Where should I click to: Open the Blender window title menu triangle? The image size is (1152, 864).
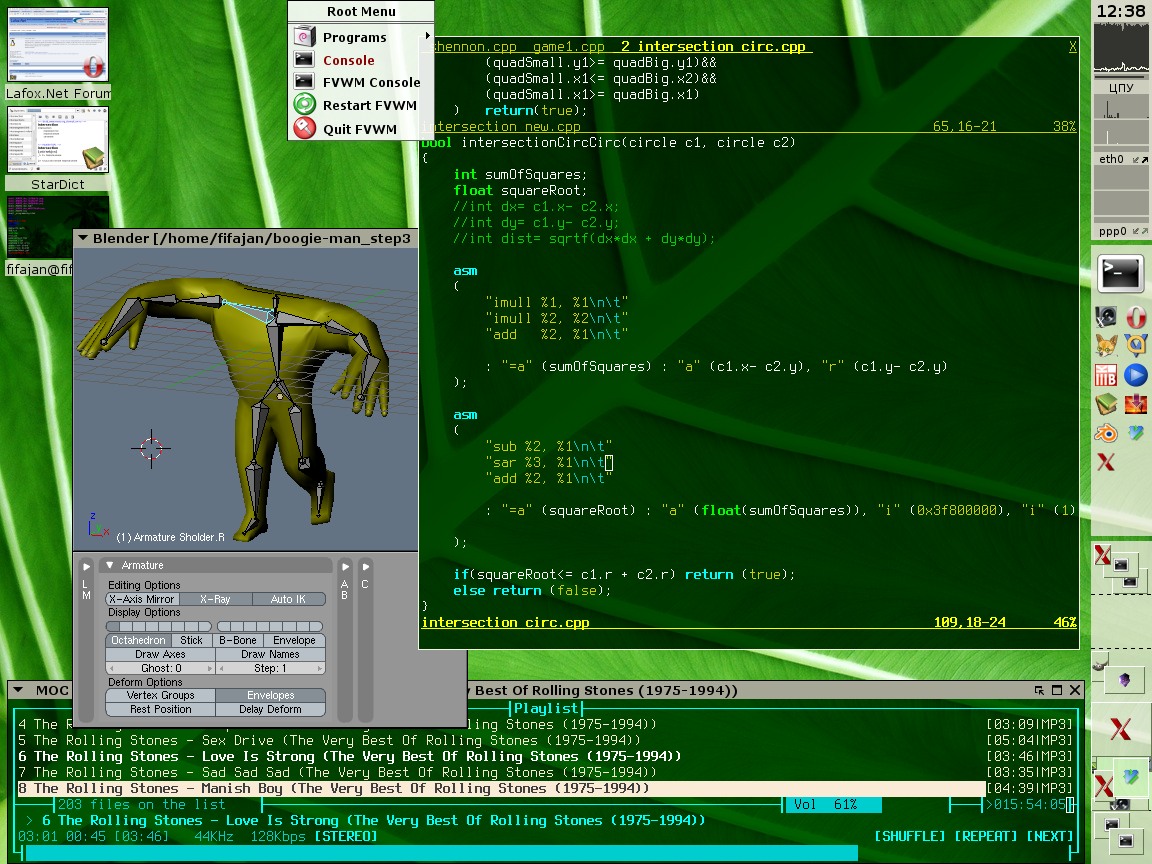83,238
